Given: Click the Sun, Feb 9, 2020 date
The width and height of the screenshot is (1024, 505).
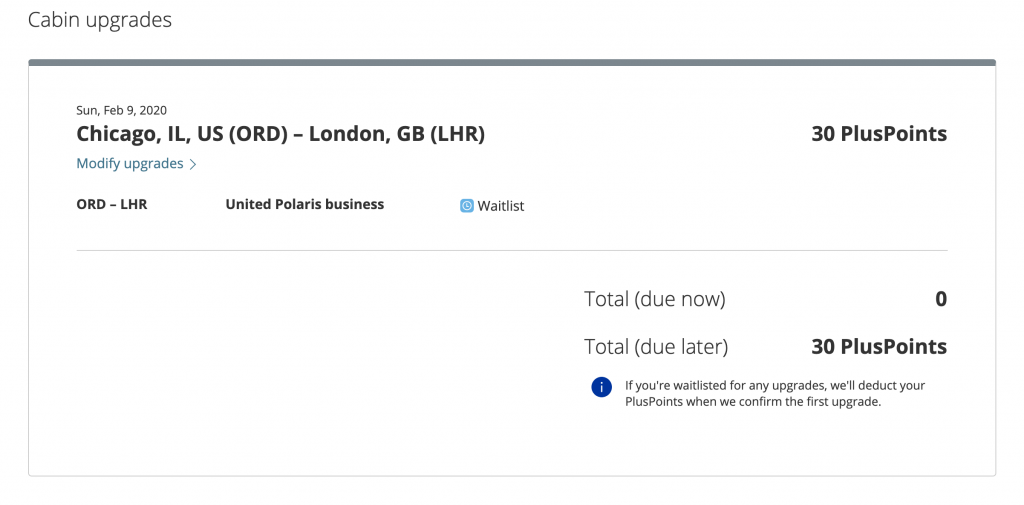Looking at the screenshot, I should pyautogui.click(x=121, y=110).
